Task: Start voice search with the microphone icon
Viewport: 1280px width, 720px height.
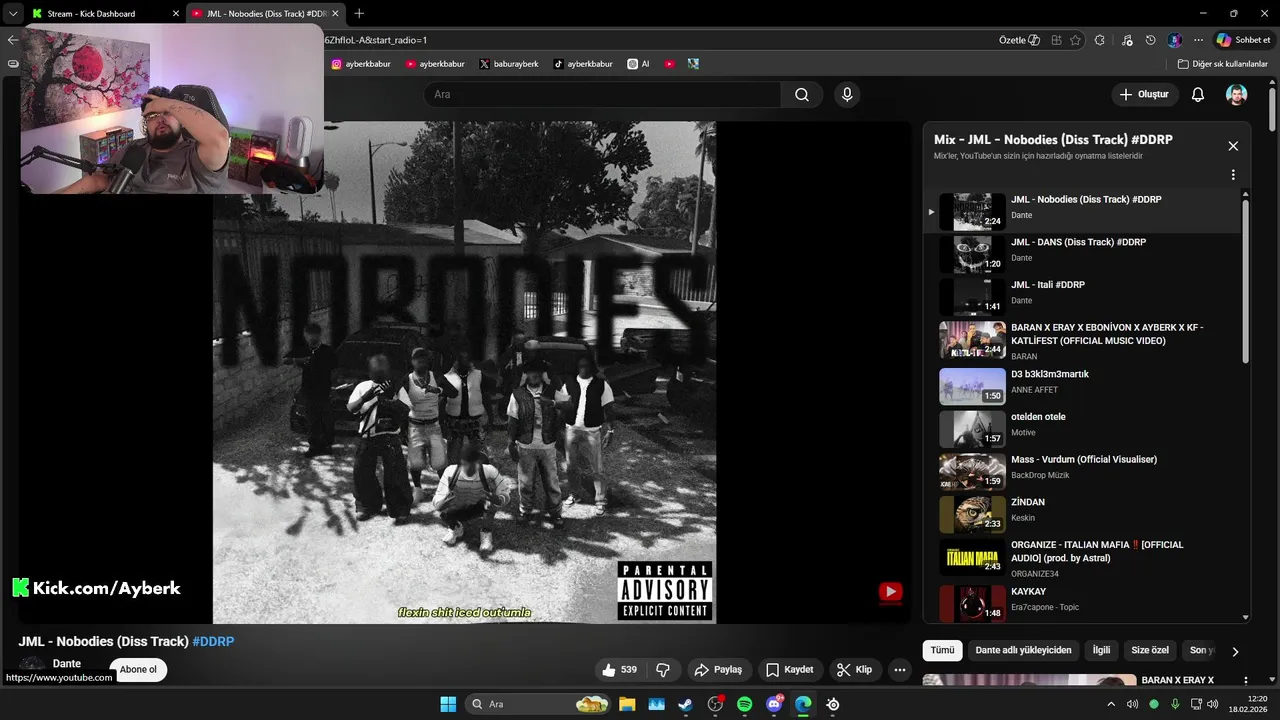Action: [847, 95]
